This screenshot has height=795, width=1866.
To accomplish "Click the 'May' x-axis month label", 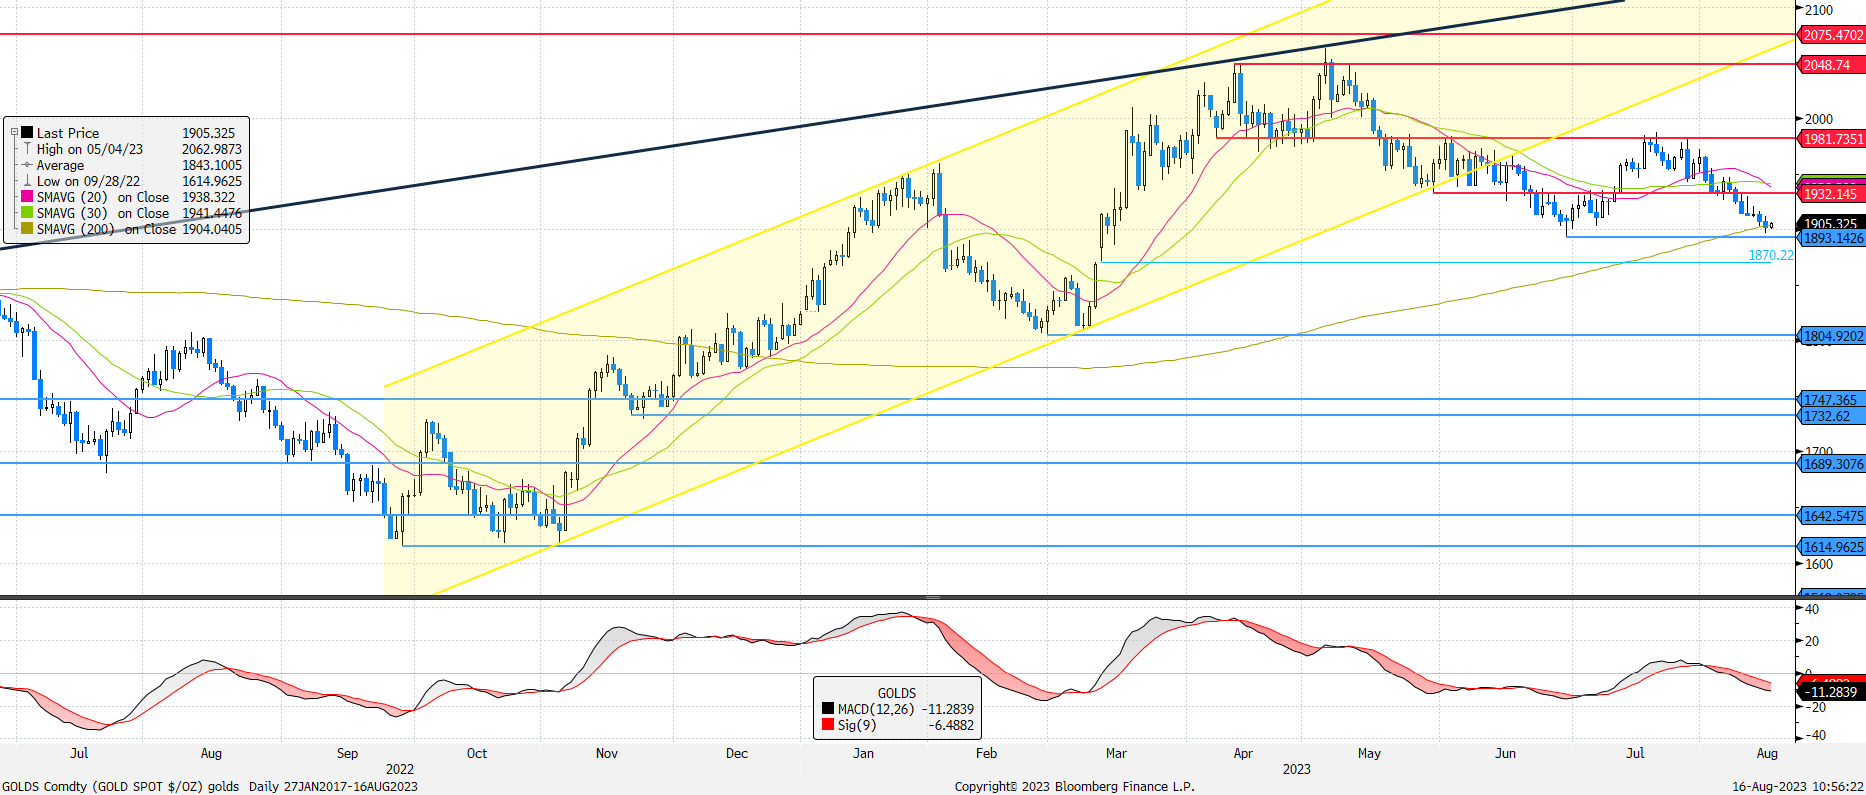I will tap(1369, 753).
